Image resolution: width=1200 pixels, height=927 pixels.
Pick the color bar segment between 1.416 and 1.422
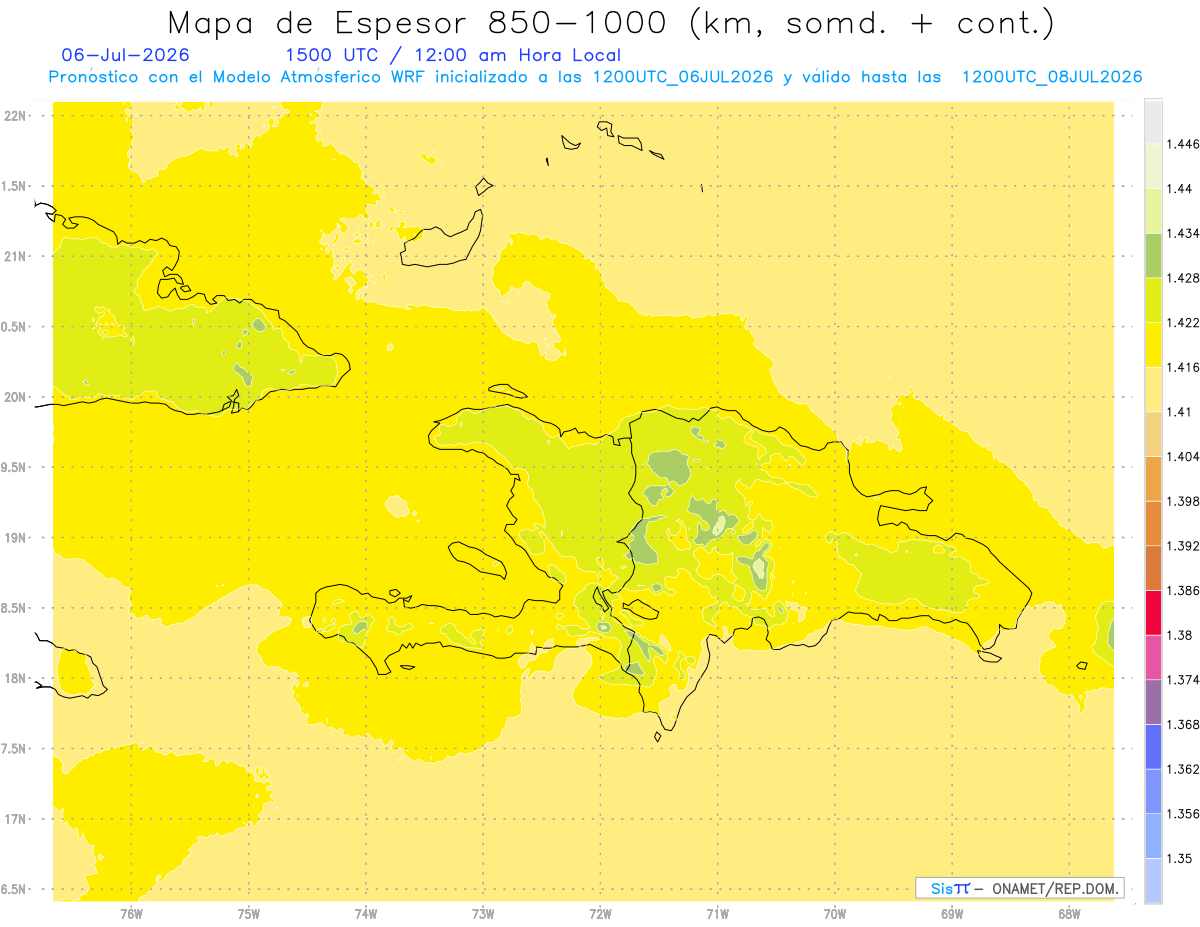tap(1153, 345)
